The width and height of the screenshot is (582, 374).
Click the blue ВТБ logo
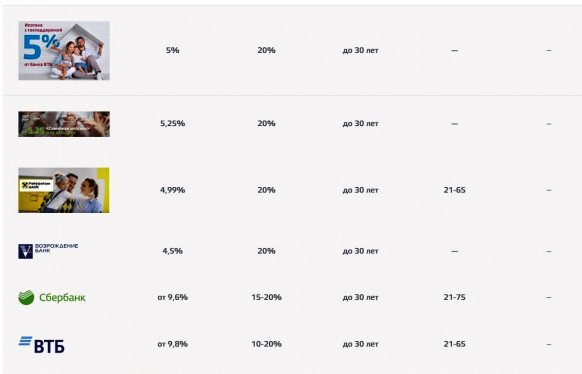(42, 345)
